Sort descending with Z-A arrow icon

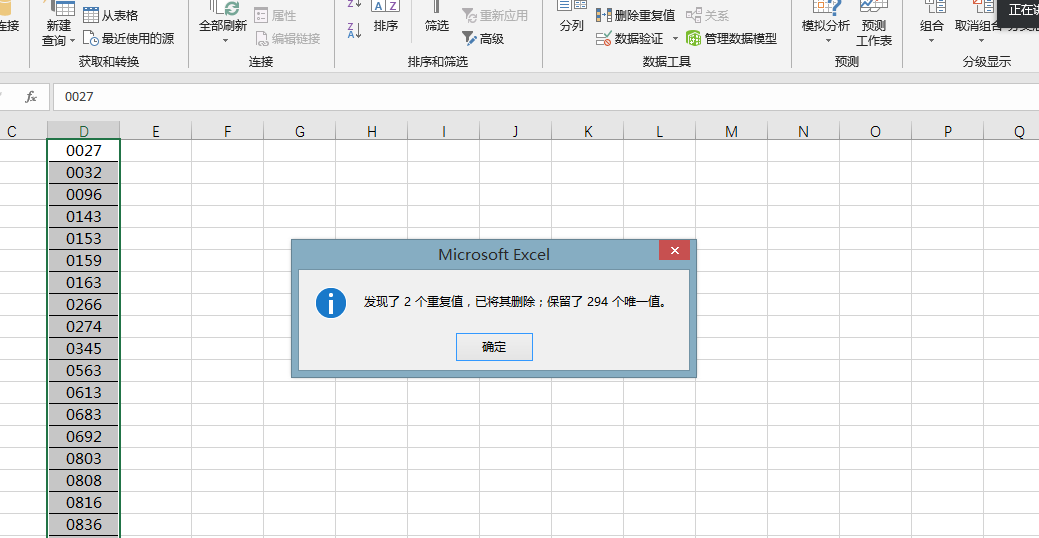point(355,30)
